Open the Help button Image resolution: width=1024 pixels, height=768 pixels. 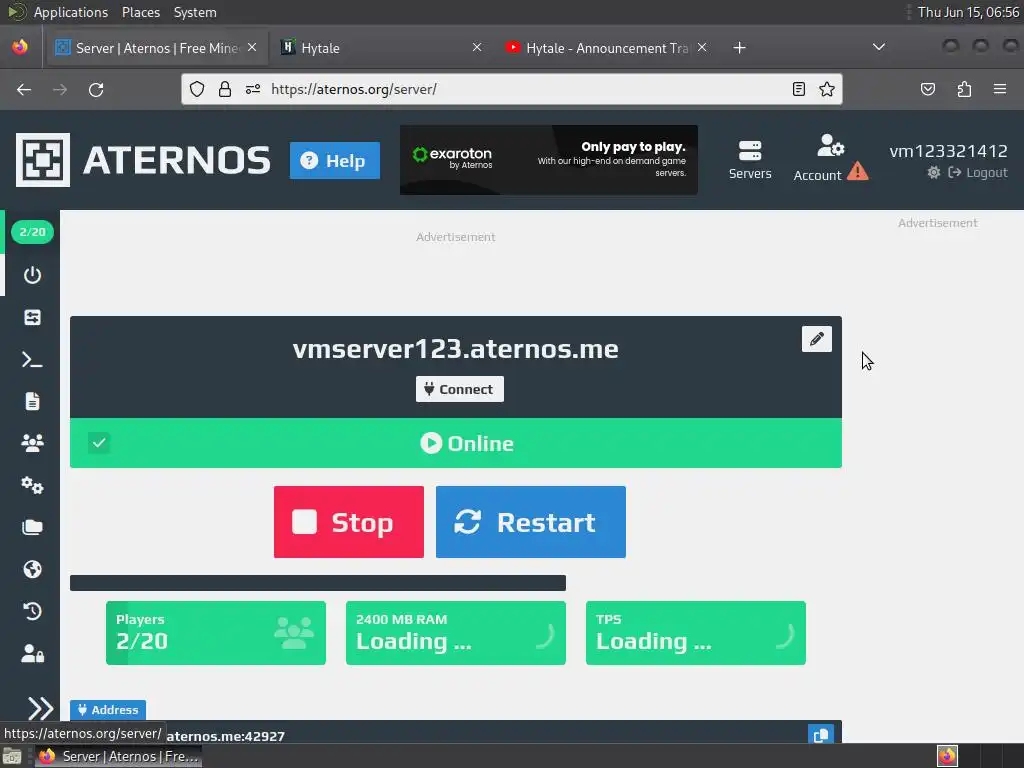(x=334, y=161)
